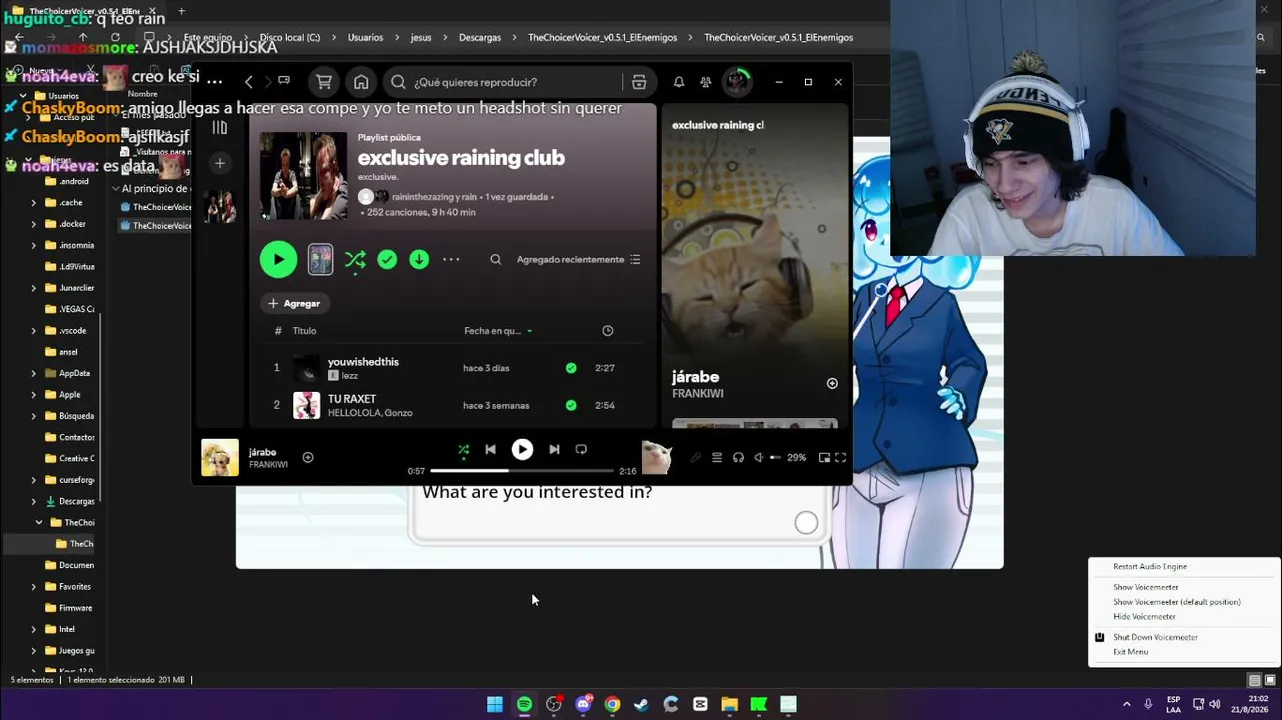Toggle playlist shuffle next to preview thumbnail
Screen dimensions: 1282x720
pos(355,260)
